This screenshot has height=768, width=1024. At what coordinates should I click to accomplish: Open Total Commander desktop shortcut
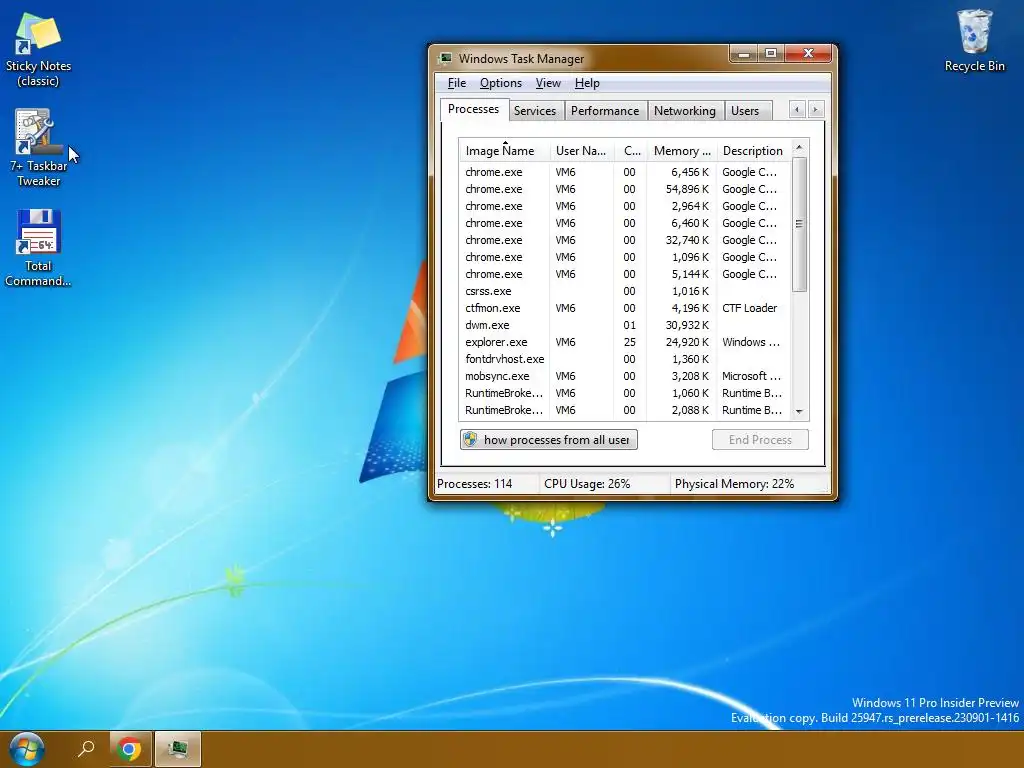38,248
